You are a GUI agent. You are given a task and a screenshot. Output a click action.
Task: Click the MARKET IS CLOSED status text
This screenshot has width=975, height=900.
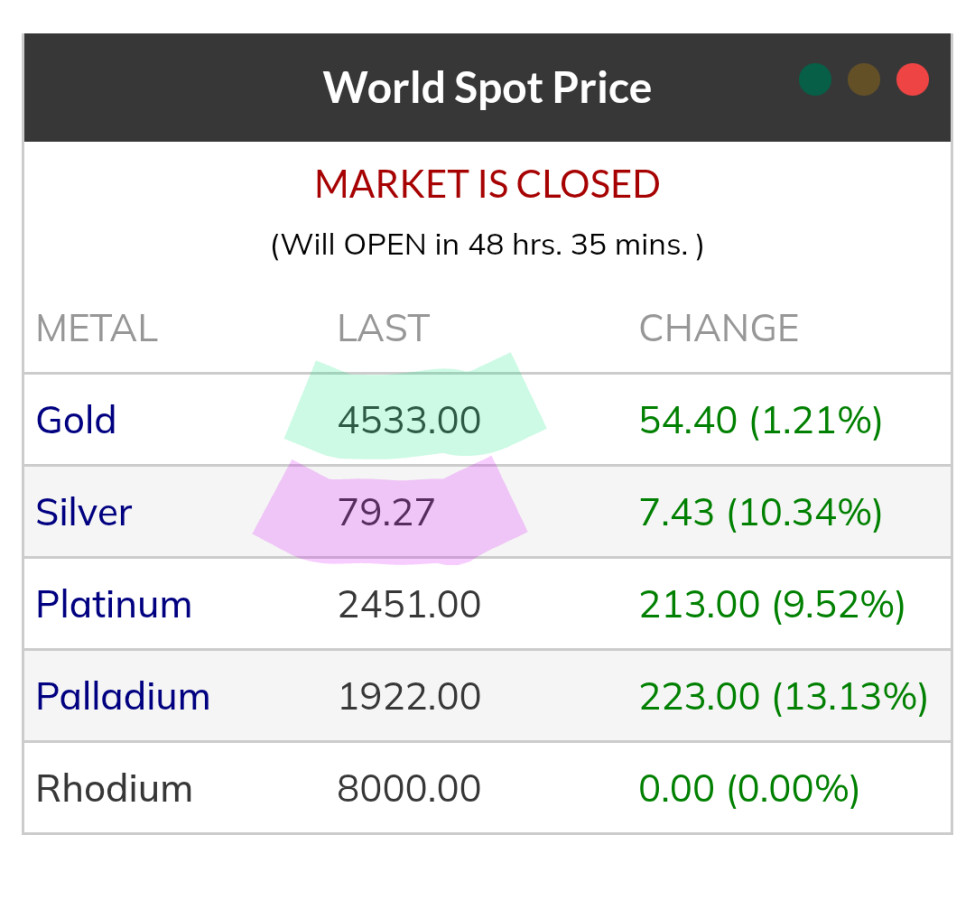(x=487, y=185)
